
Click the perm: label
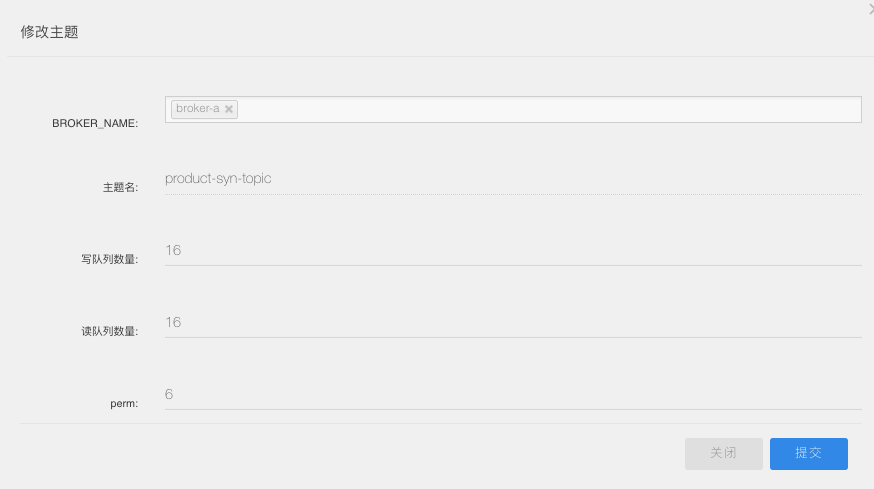124,403
